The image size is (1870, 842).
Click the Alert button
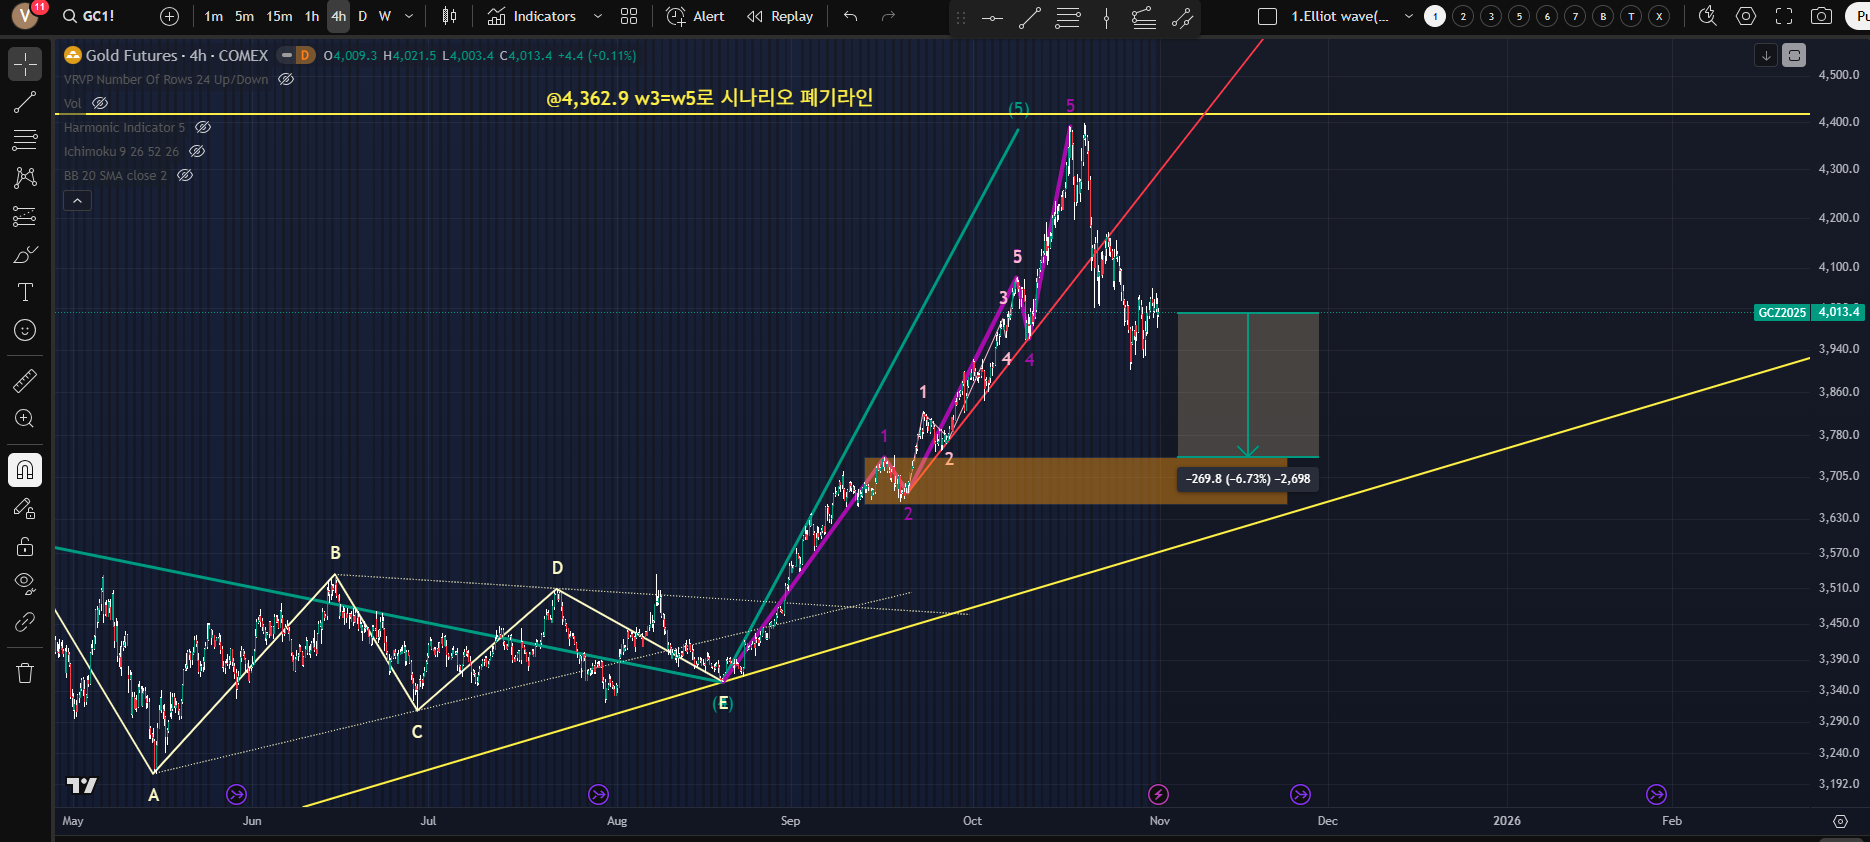pos(696,16)
